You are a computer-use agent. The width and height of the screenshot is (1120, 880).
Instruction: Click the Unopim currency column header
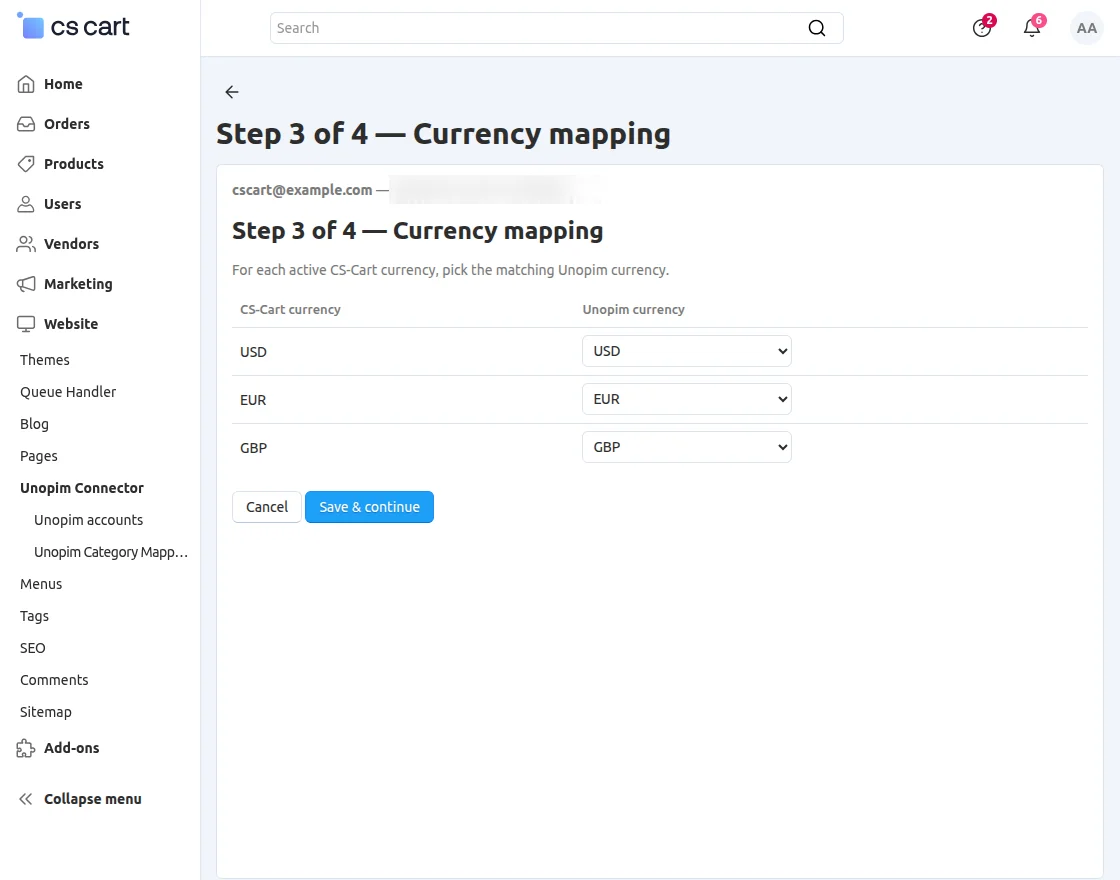point(633,309)
